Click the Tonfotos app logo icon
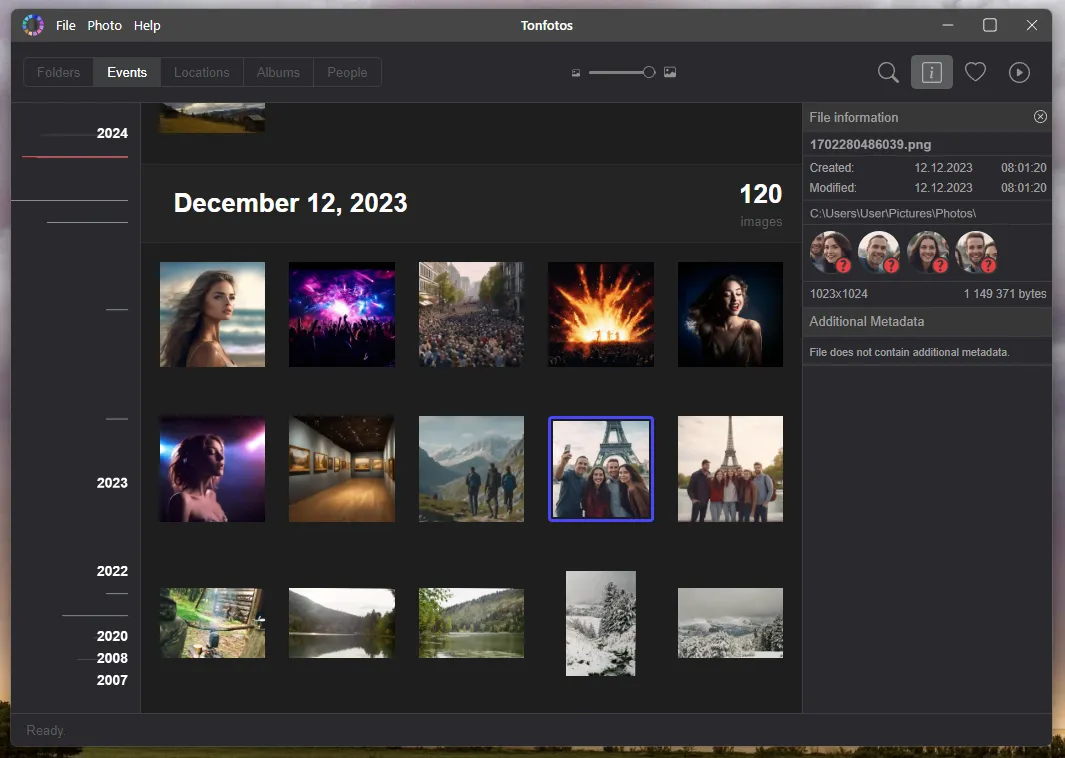The height and width of the screenshot is (758, 1065). (x=33, y=25)
